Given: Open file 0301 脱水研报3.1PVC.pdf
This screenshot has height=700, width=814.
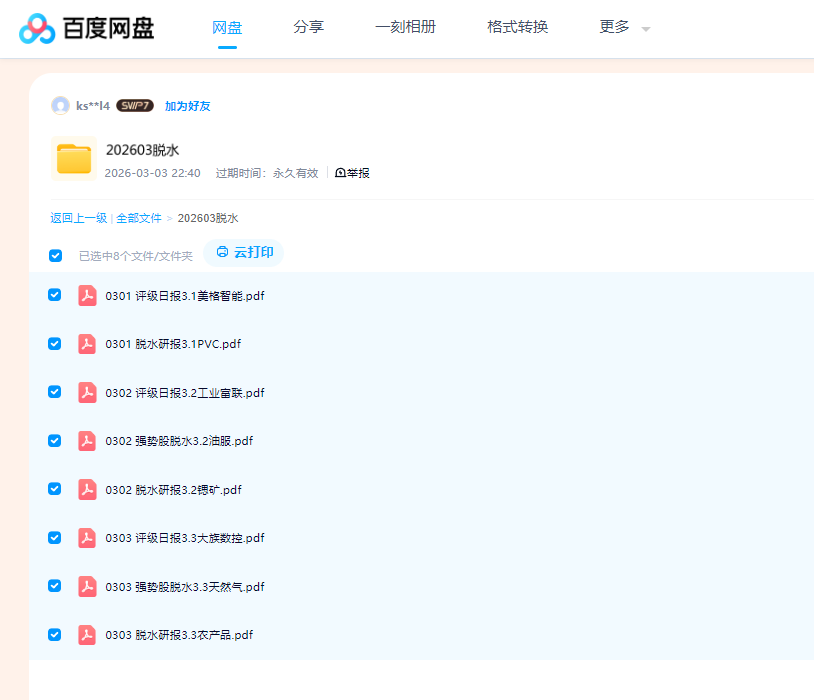Looking at the screenshot, I should coord(173,344).
